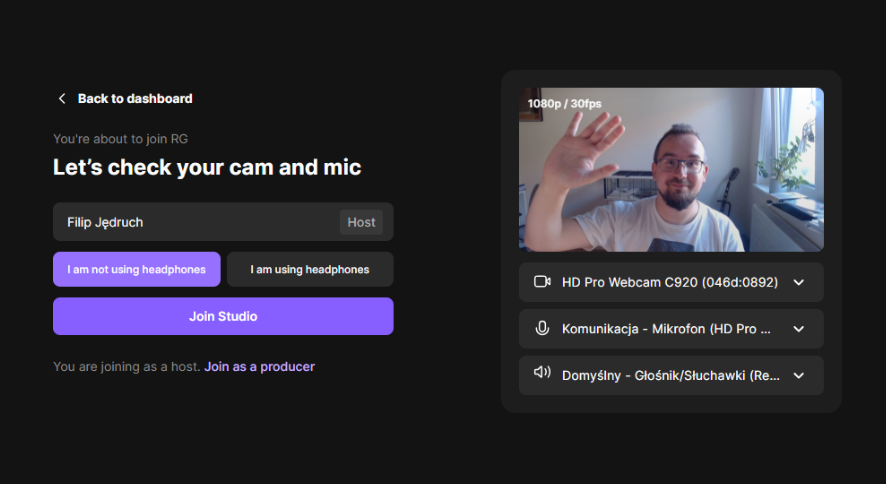
Task: Click the Filip Jędruch name field
Action: [190, 222]
